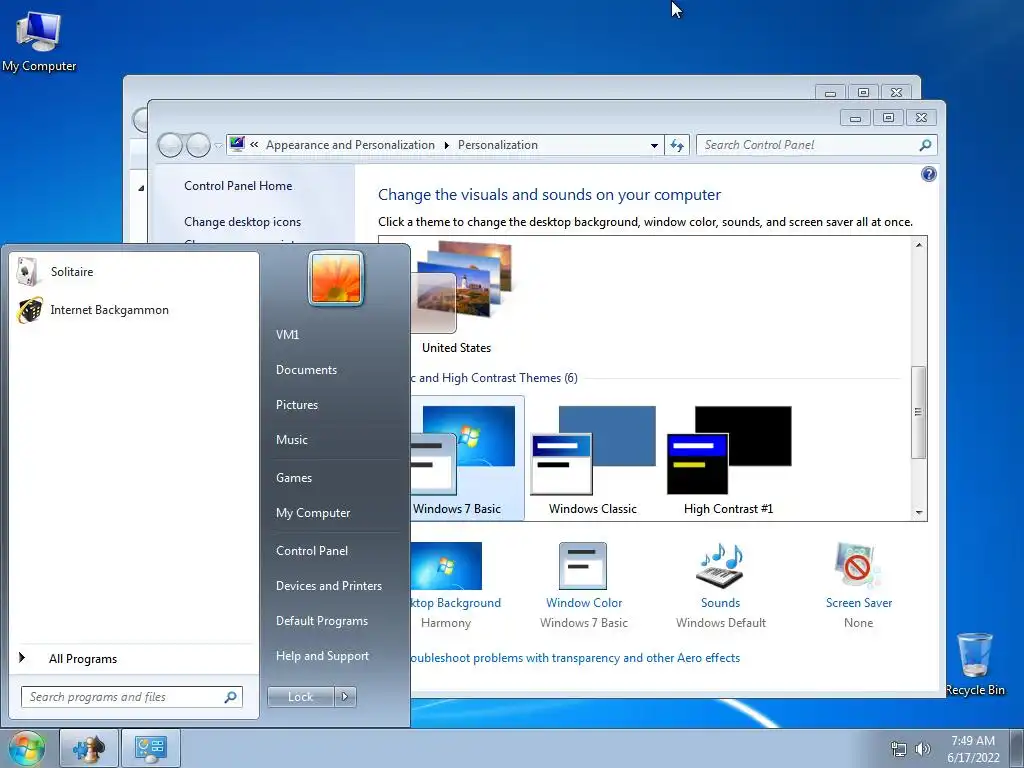Click the Help question mark icon
Viewport: 1024px width, 768px height.
click(928, 174)
